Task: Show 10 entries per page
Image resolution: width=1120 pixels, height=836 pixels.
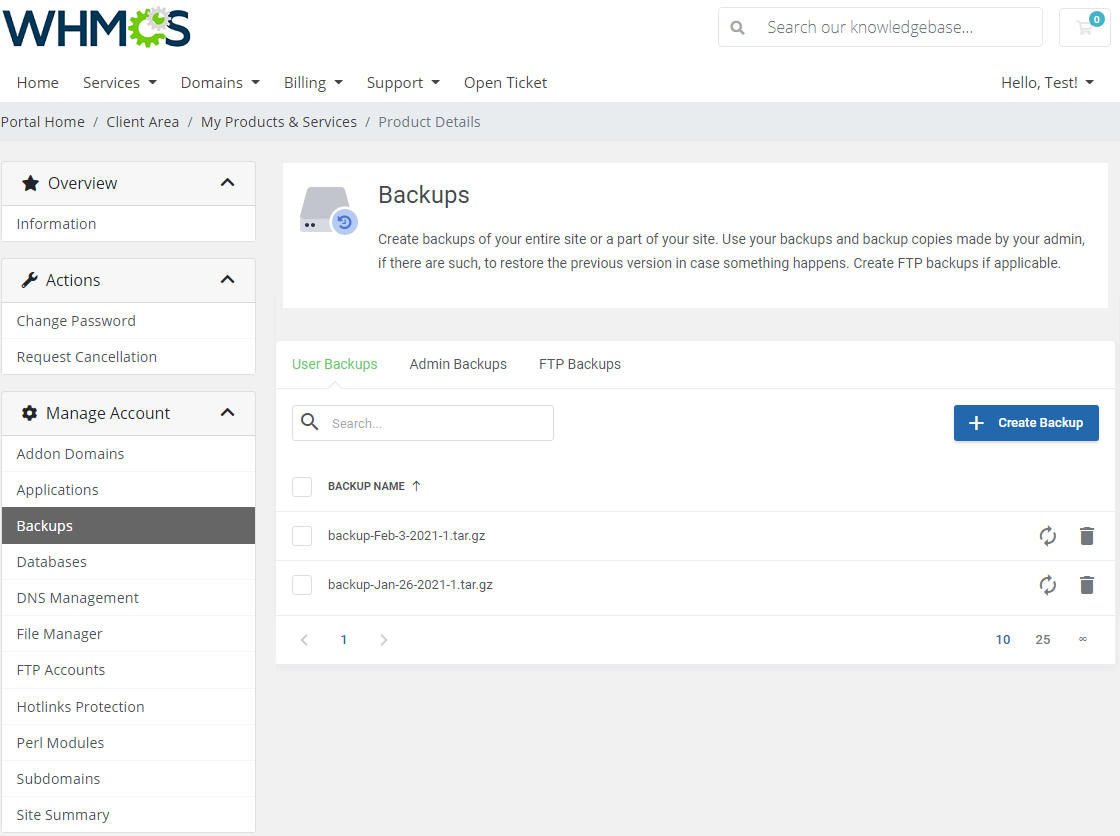Action: click(x=1003, y=640)
